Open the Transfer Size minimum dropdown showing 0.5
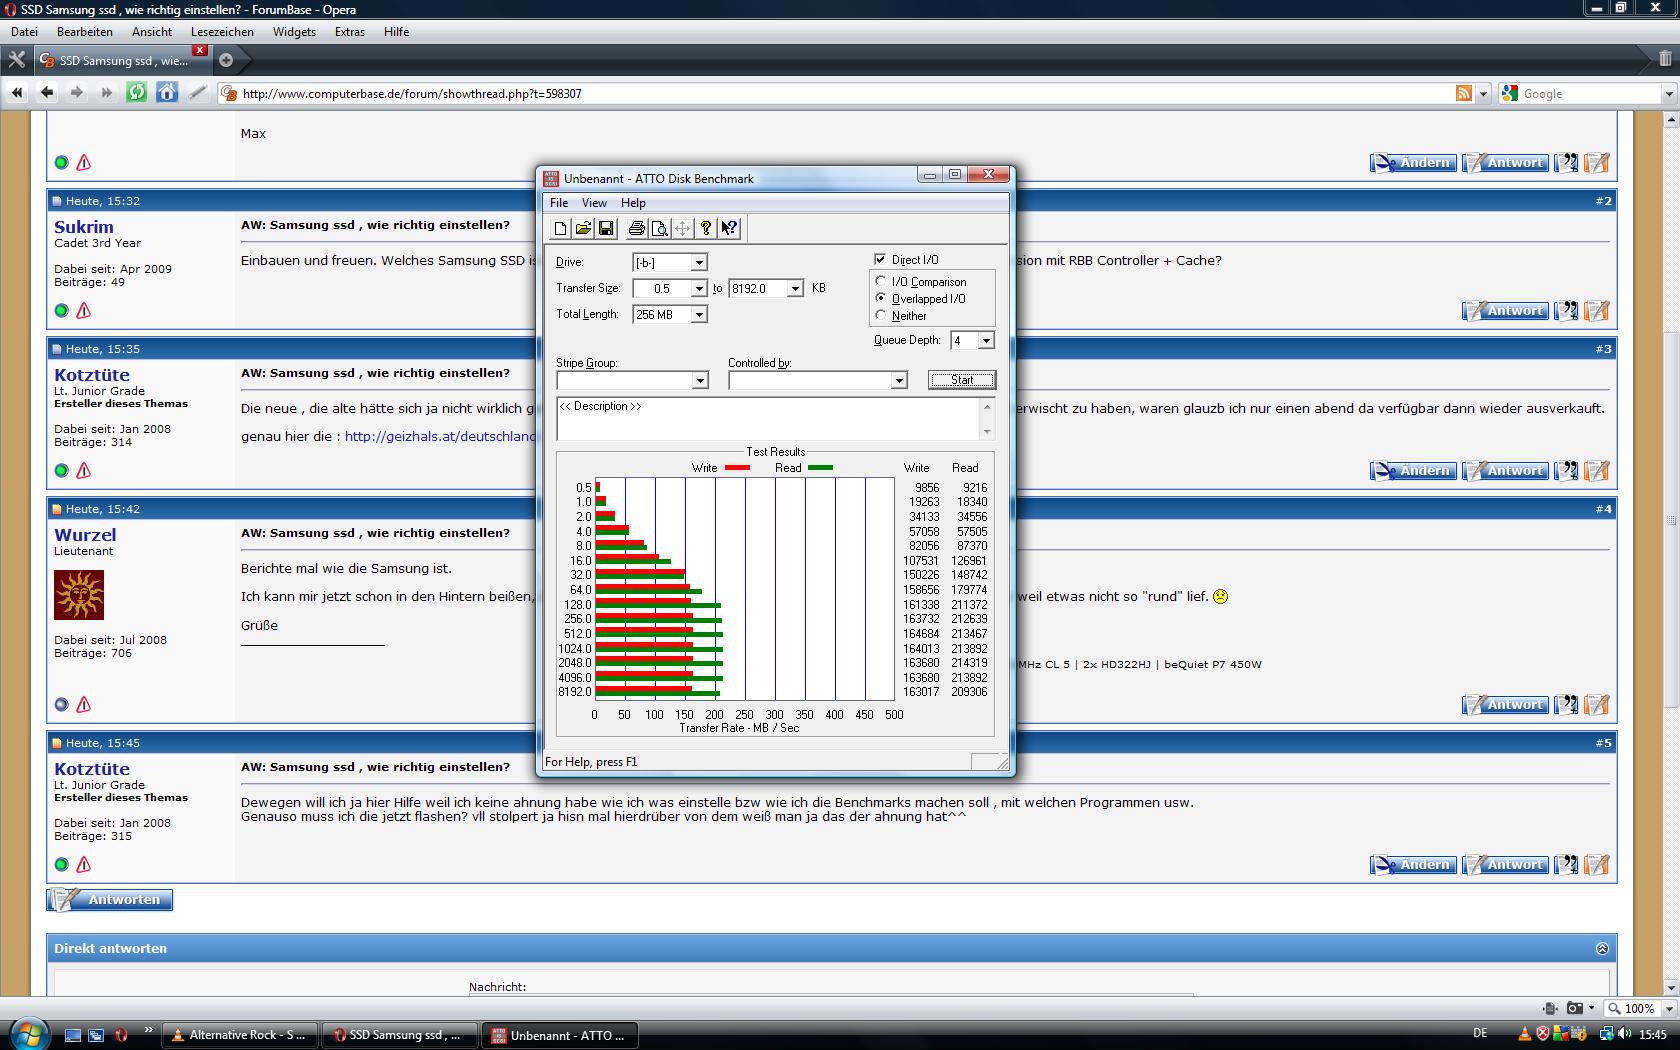The image size is (1680, 1050). (x=699, y=288)
